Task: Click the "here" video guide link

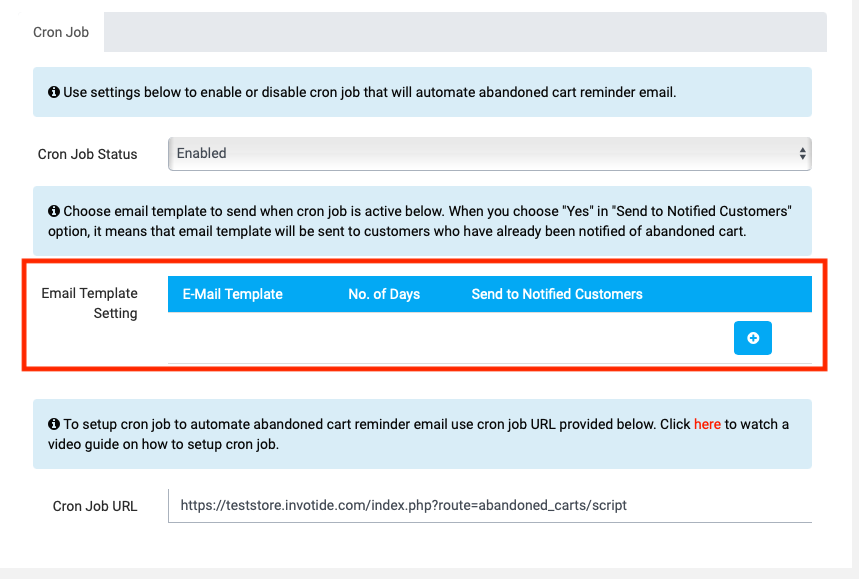Action: 707,424
